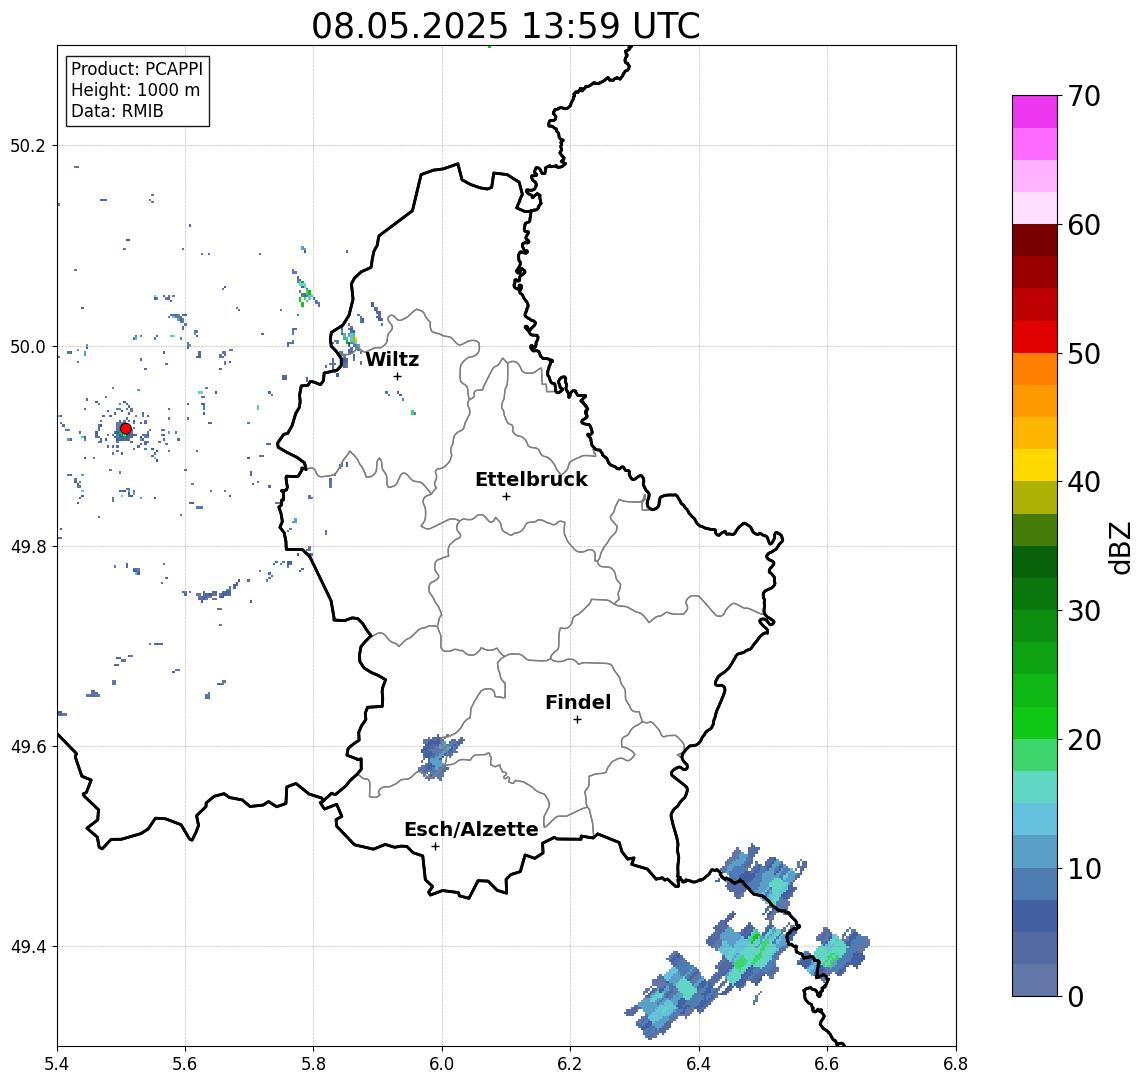The image size is (1145, 1084).
Task: Select the Esch/Alzette label text
Action: pos(471,829)
